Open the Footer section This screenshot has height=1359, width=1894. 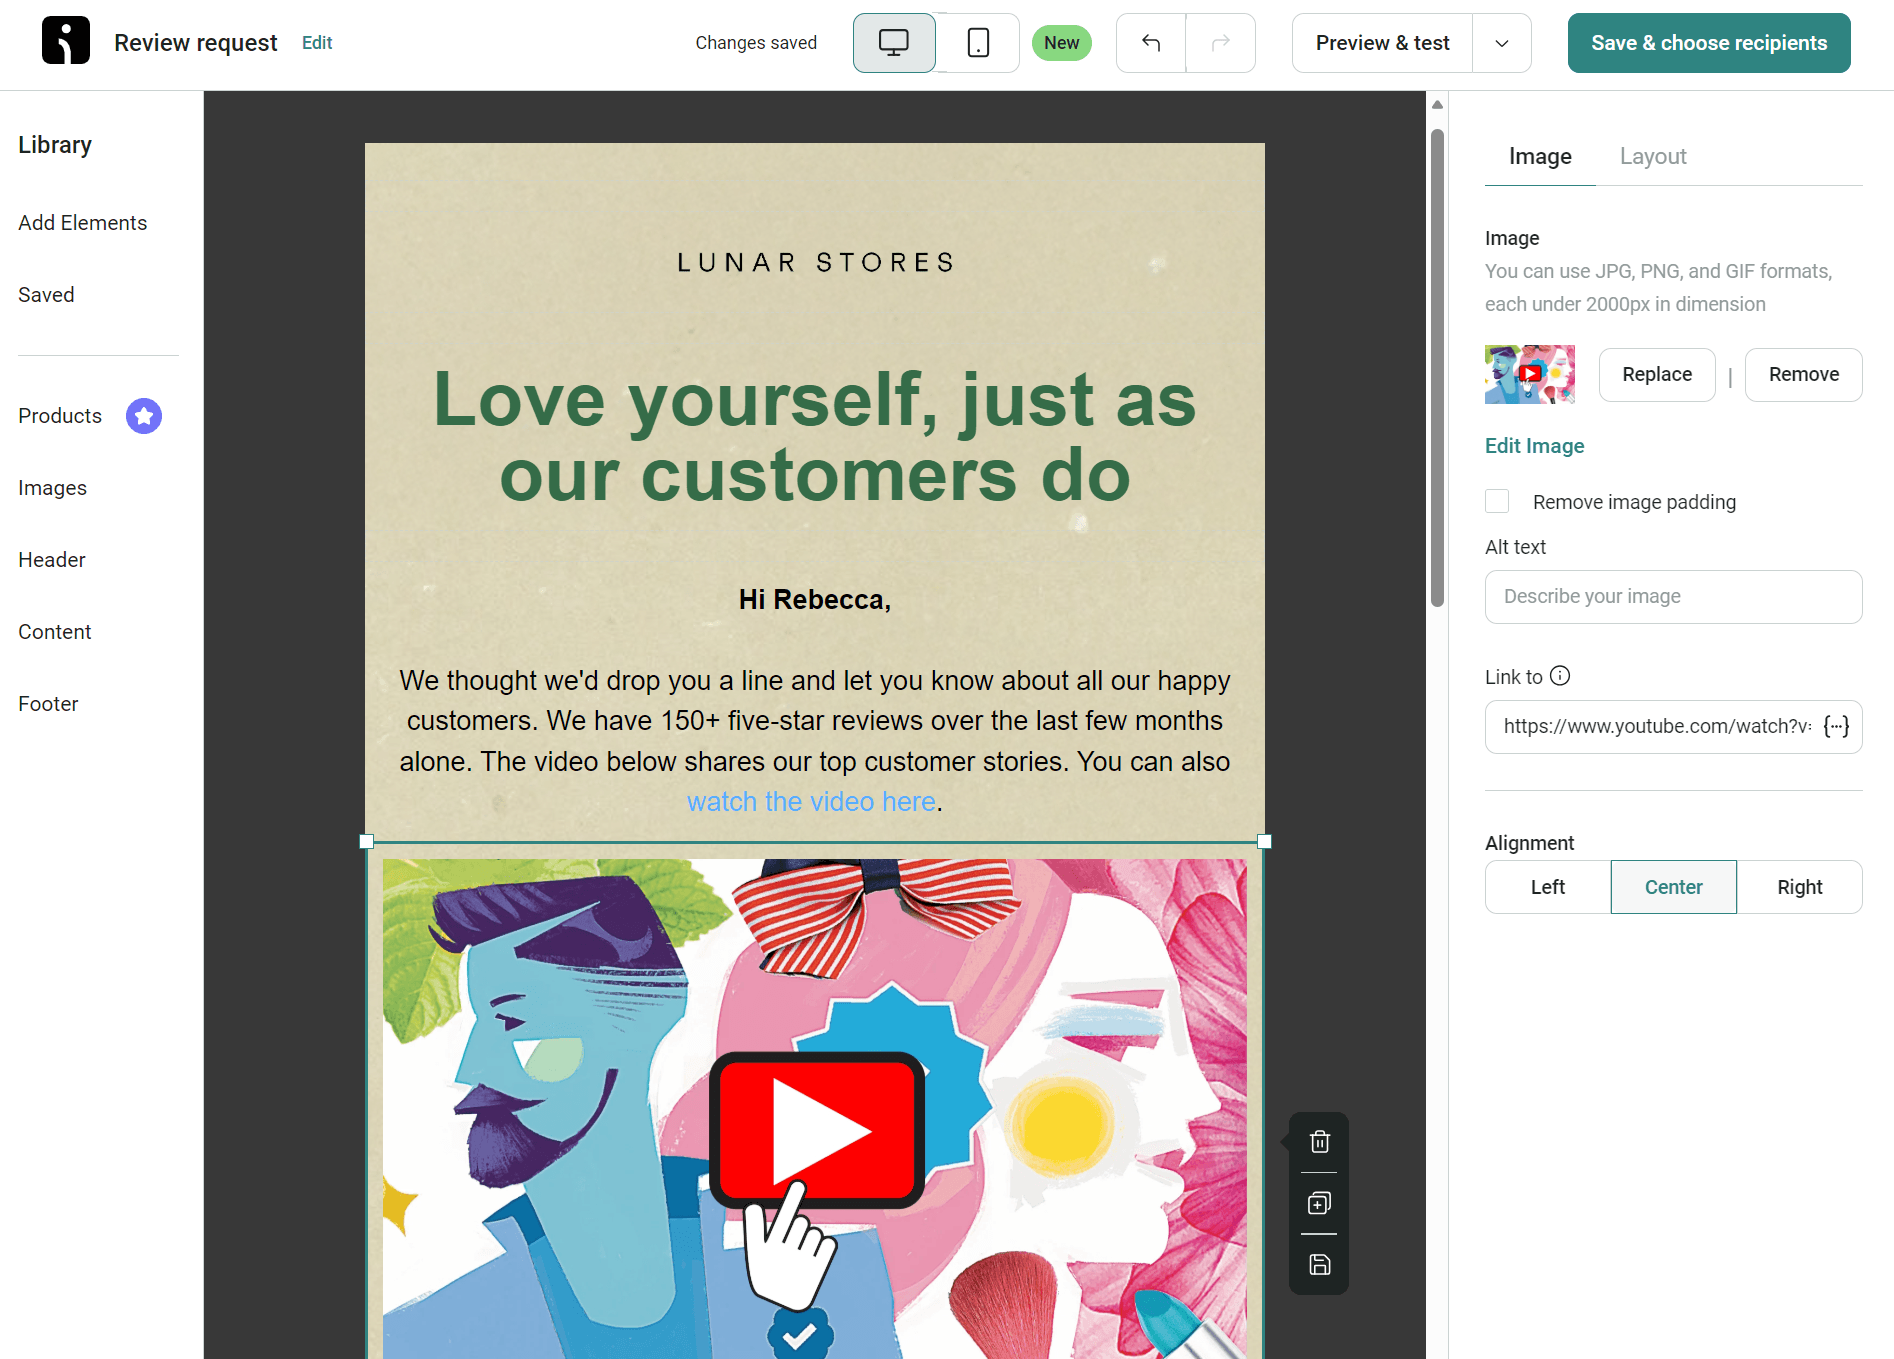[x=48, y=704]
